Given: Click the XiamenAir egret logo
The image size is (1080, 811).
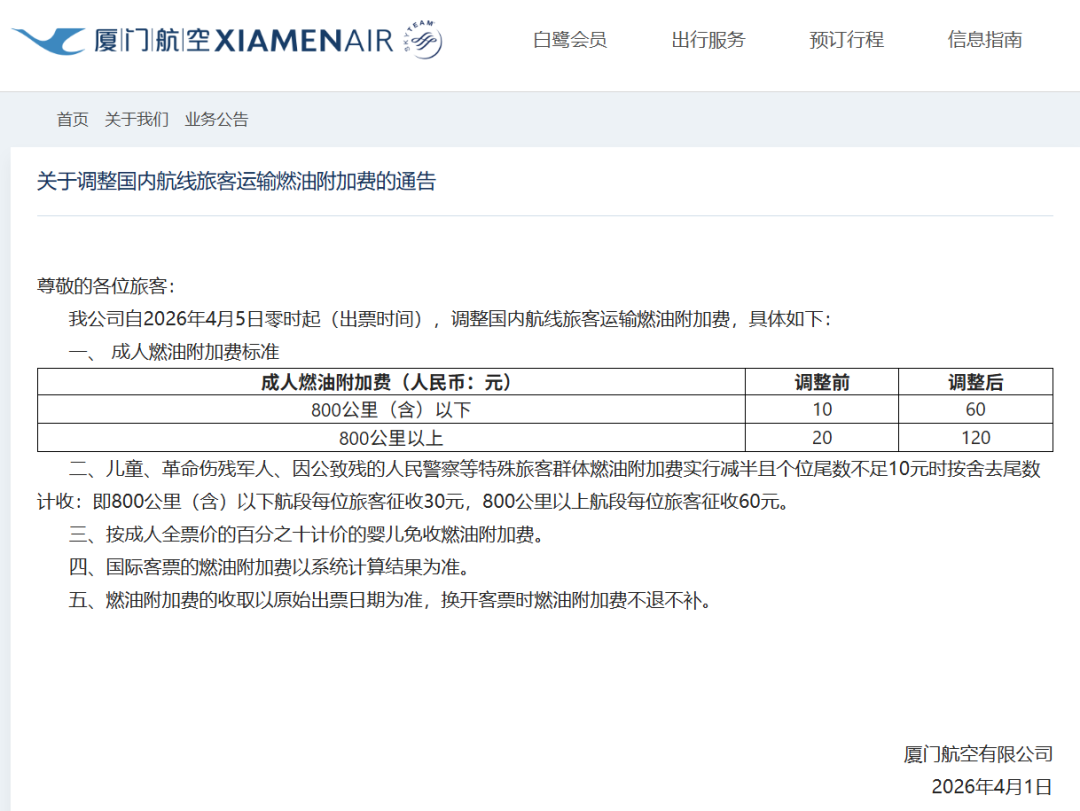Looking at the screenshot, I should [x=52, y=40].
